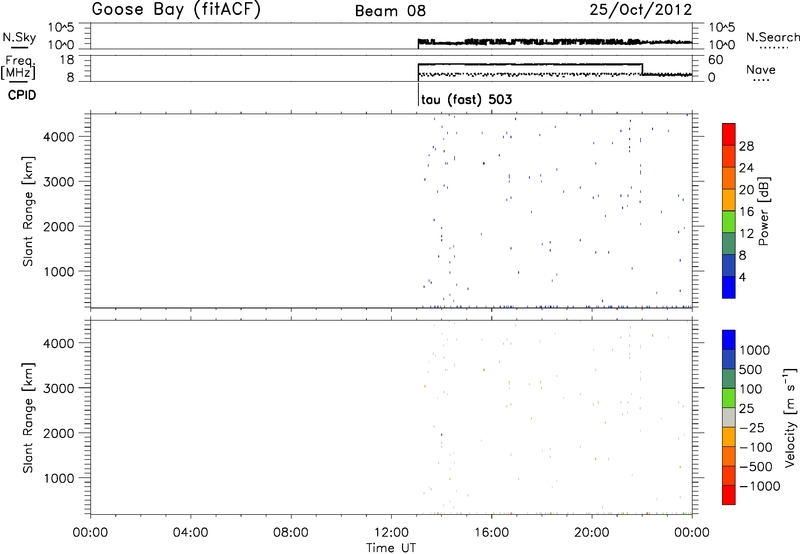Select the "Nave" legend label
The image size is (800, 554).
click(x=761, y=69)
